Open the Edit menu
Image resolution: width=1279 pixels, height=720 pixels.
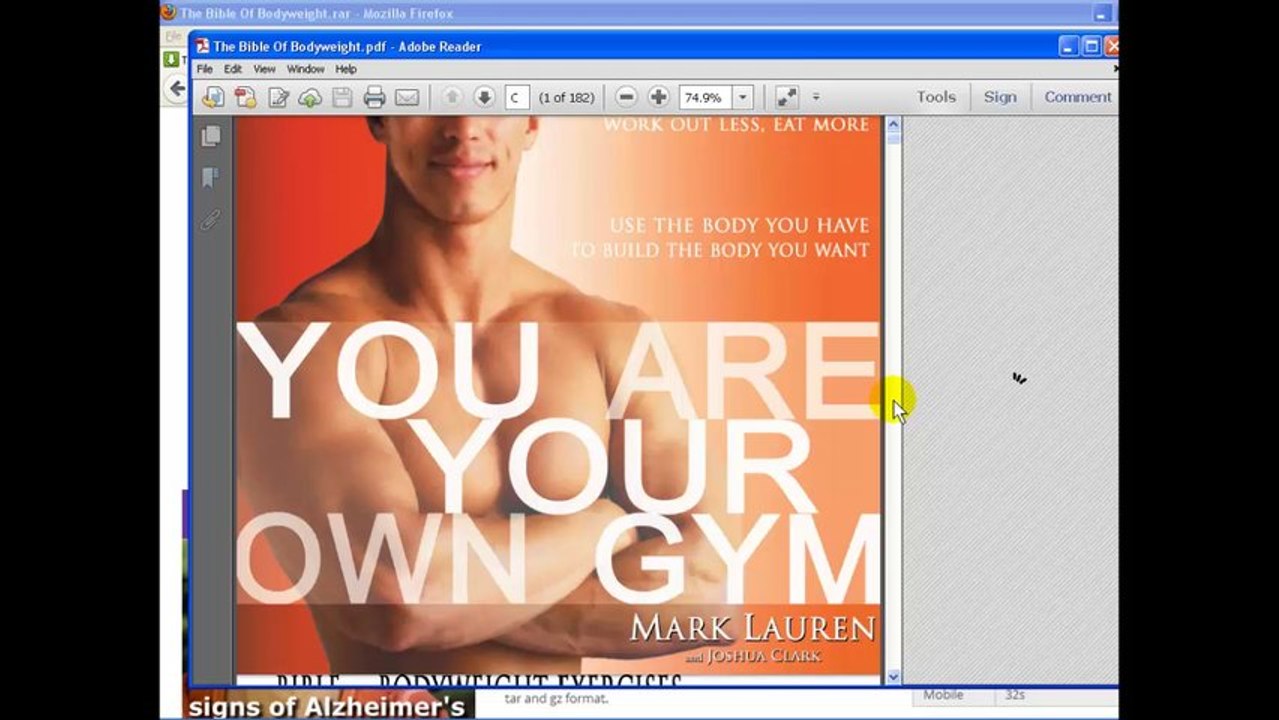click(x=233, y=69)
